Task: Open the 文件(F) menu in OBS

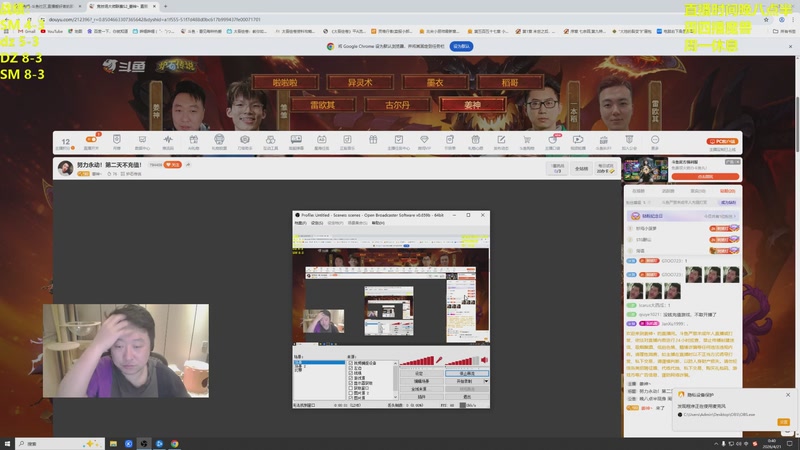Action: (x=301, y=223)
